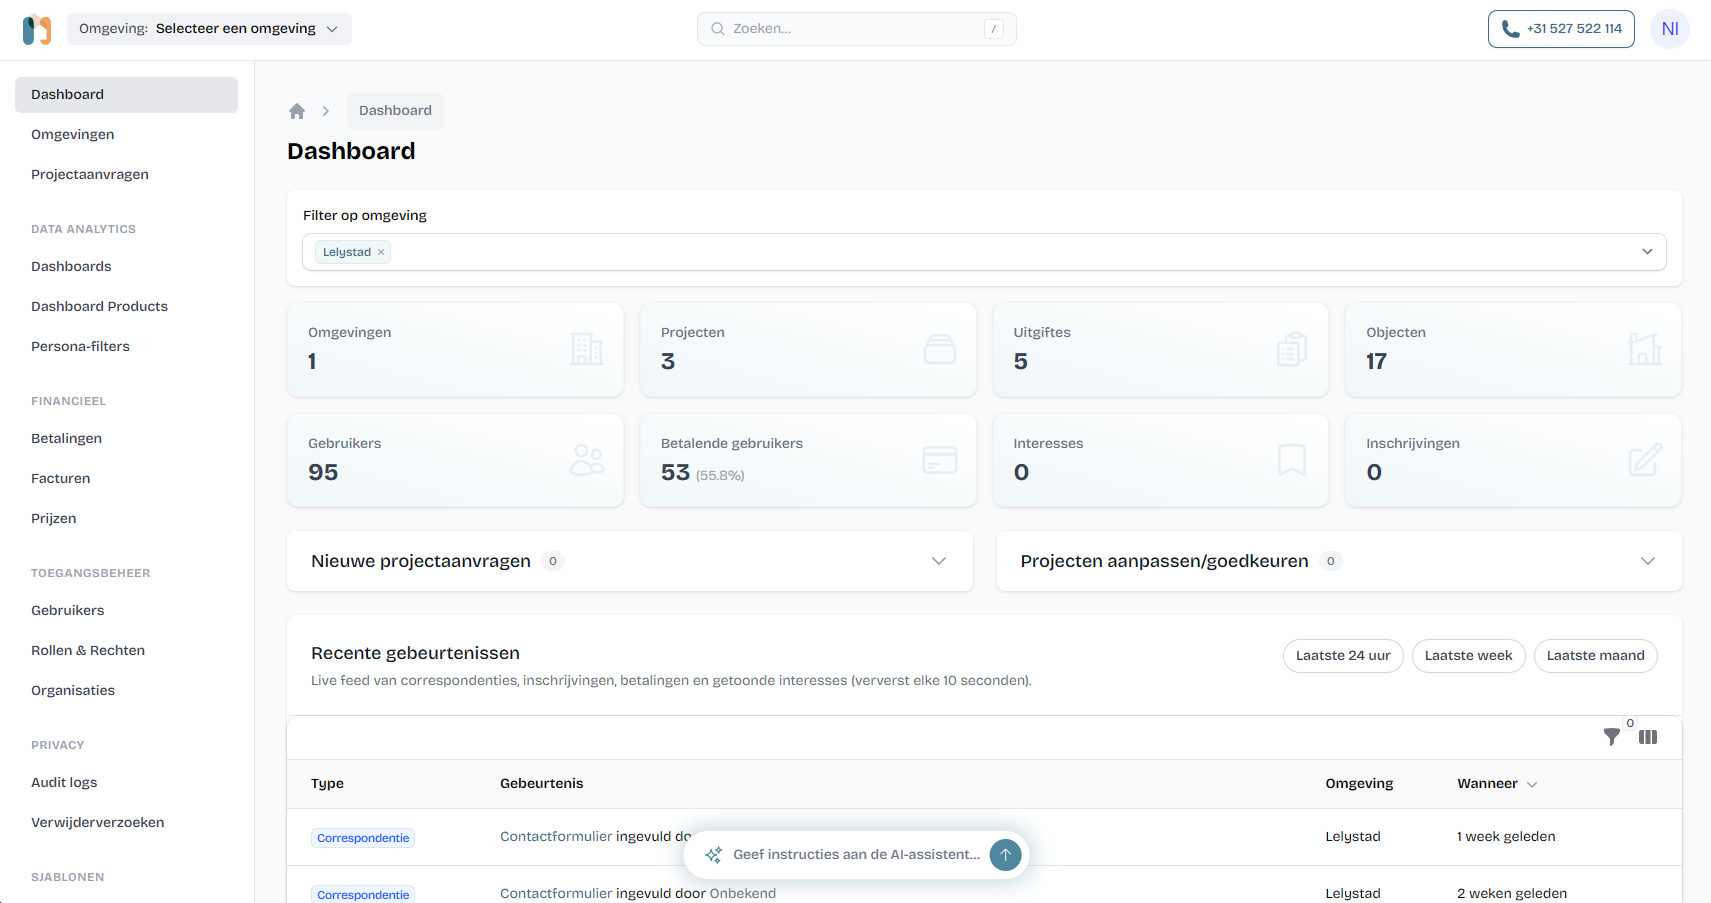Open Betalingen in the sidebar
Viewport: 1711px width, 903px height.
tap(126, 439)
